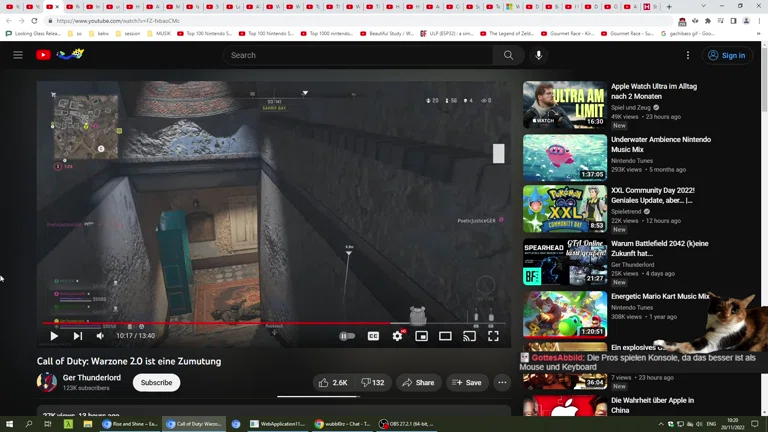The image size is (768, 432).
Task: Switch to OBS 27.2.1 taskbar window
Action: [x=407, y=424]
